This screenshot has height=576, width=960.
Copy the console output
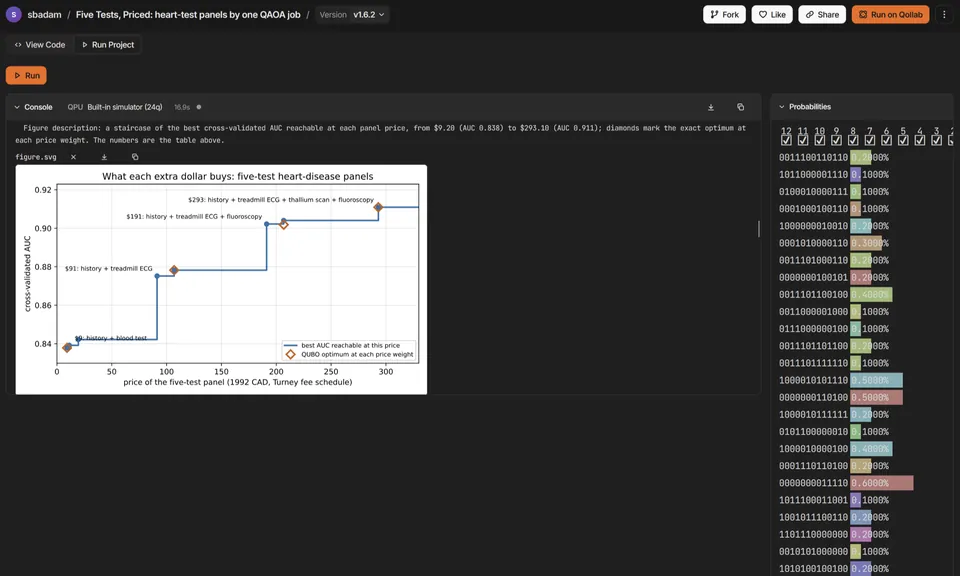click(740, 107)
